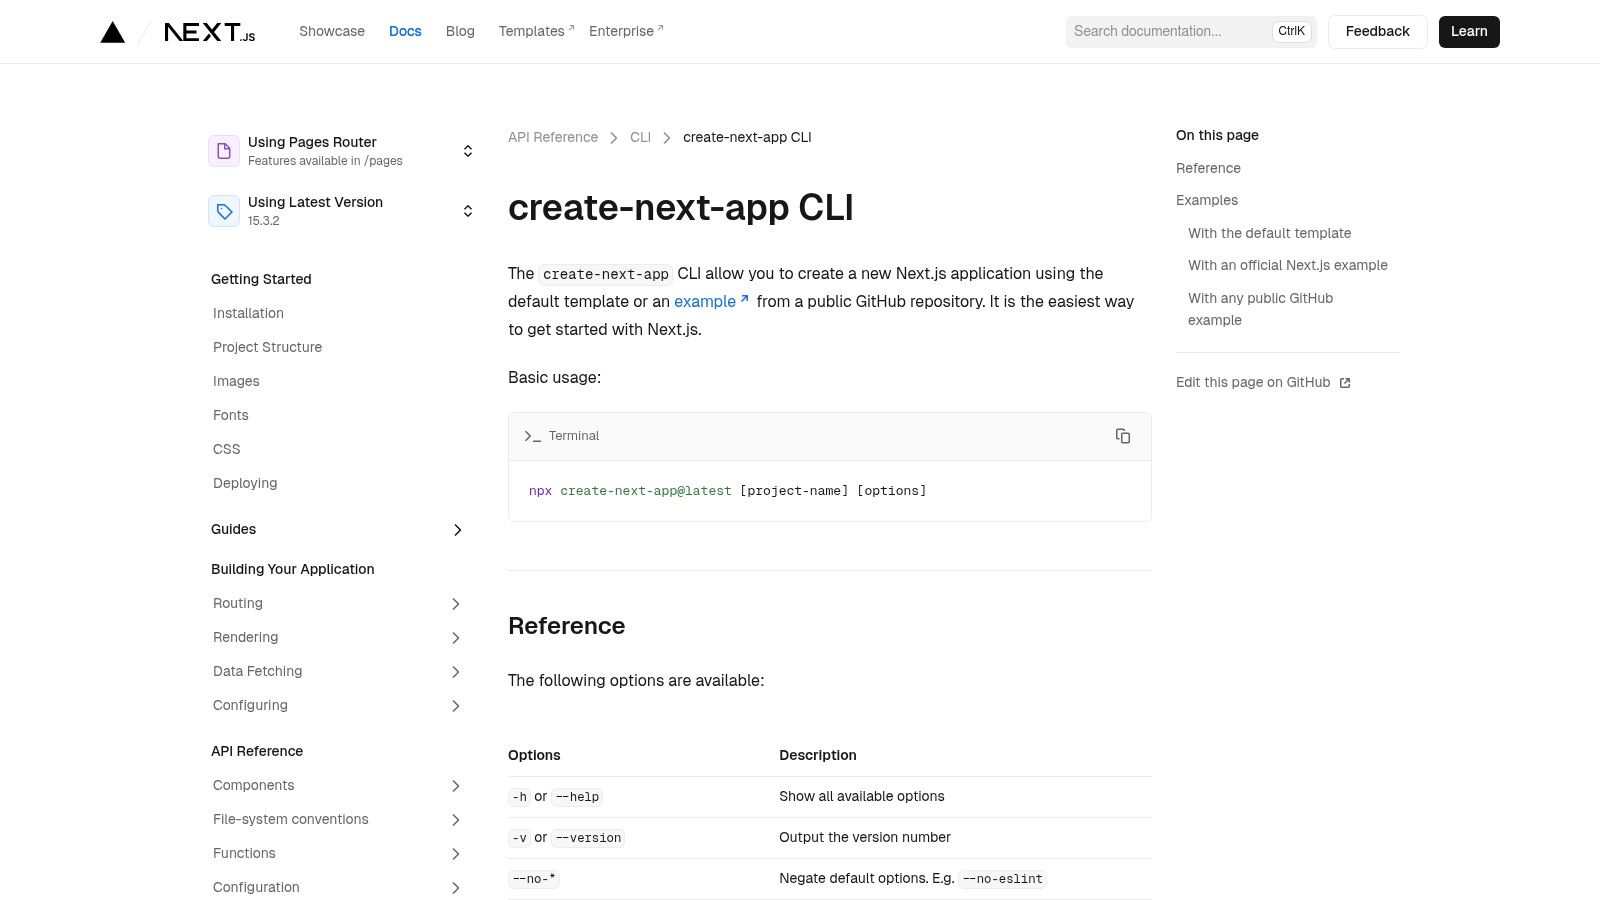1600x900 pixels.
Task: Jump to With the default template
Action: coord(1269,233)
